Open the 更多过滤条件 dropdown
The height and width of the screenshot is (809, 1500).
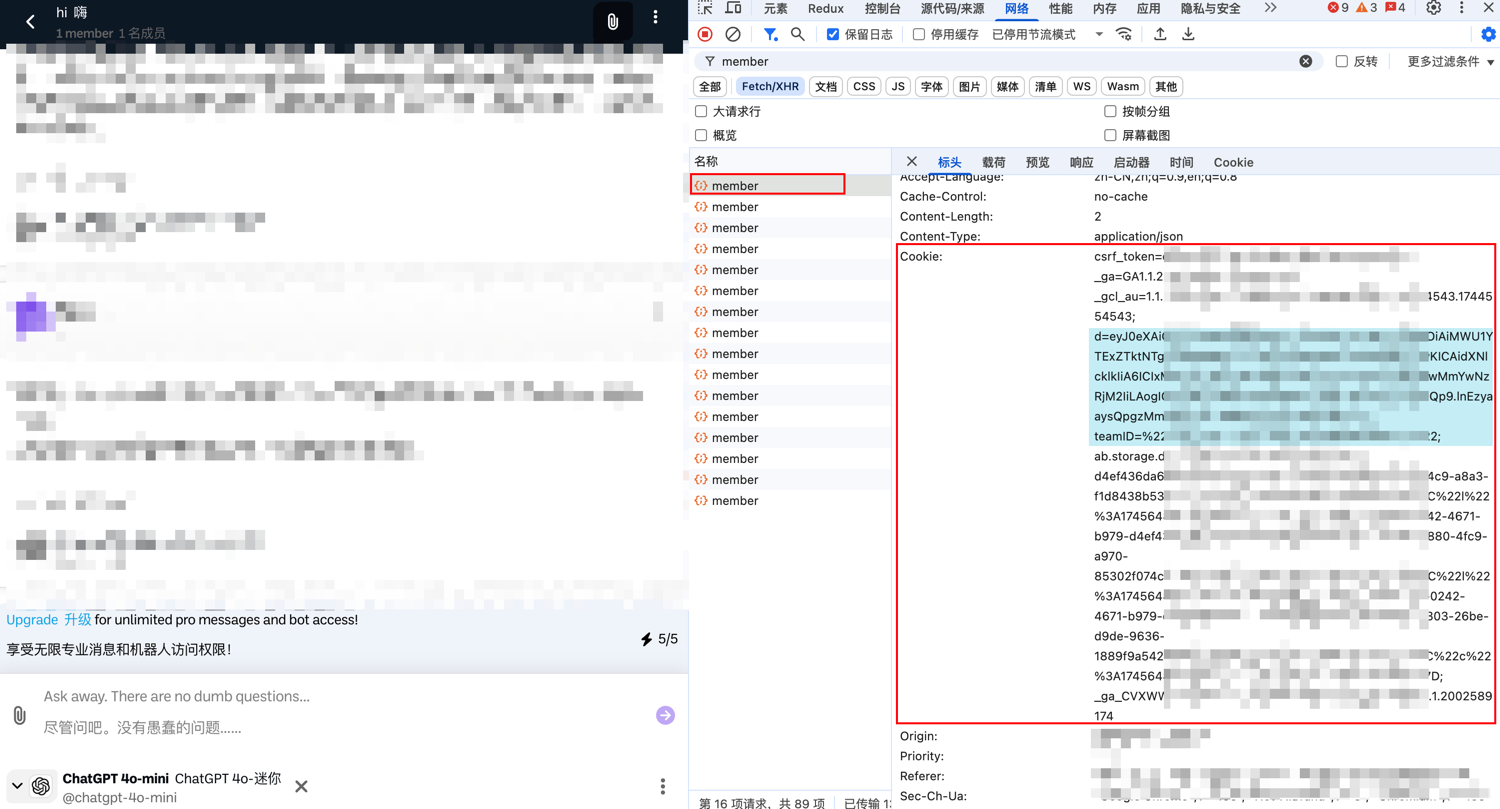(x=1451, y=61)
